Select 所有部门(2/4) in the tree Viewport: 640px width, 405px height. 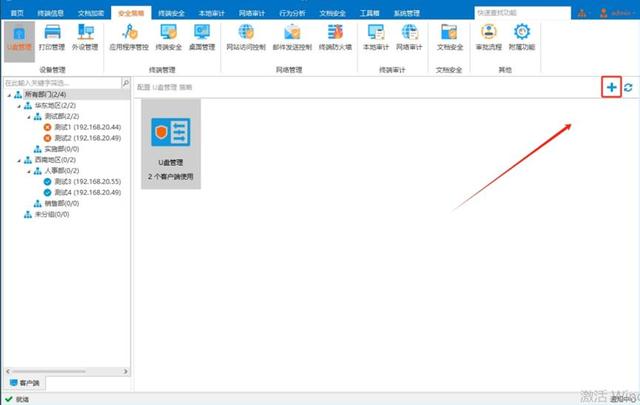pyautogui.click(x=45, y=94)
